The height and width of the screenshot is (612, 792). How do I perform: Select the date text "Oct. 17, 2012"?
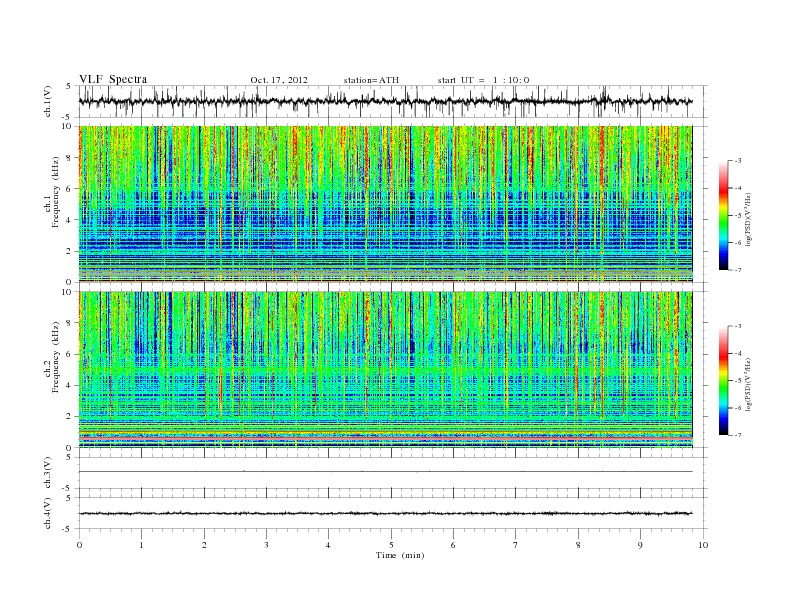[x=279, y=80]
